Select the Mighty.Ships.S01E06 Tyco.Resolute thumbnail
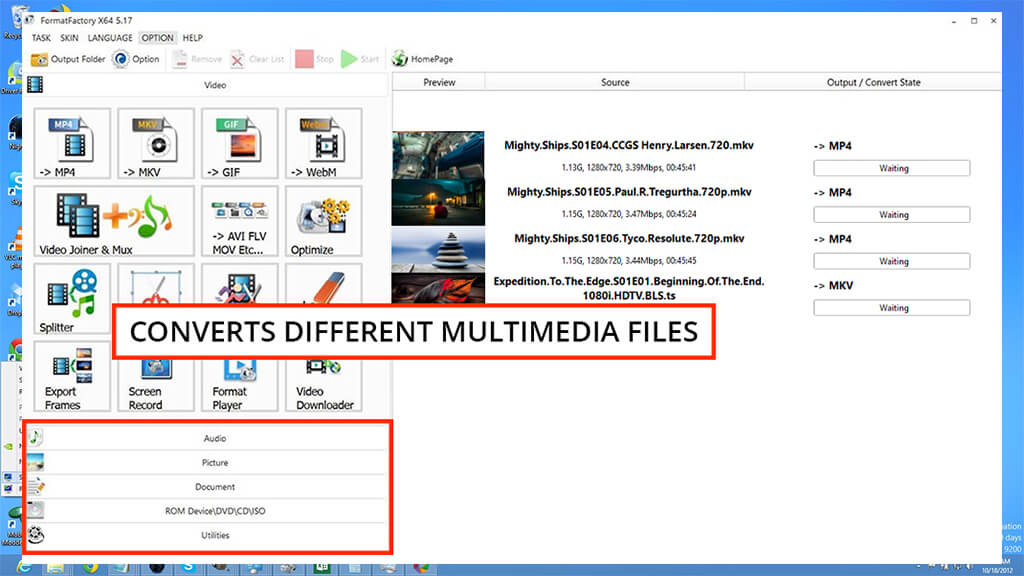 [x=438, y=249]
